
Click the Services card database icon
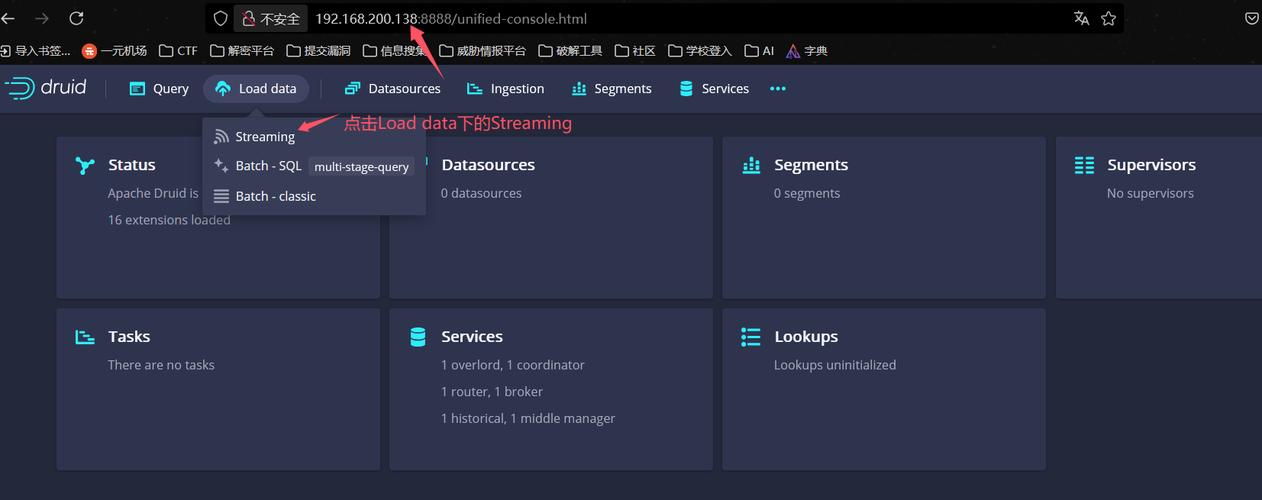[418, 337]
